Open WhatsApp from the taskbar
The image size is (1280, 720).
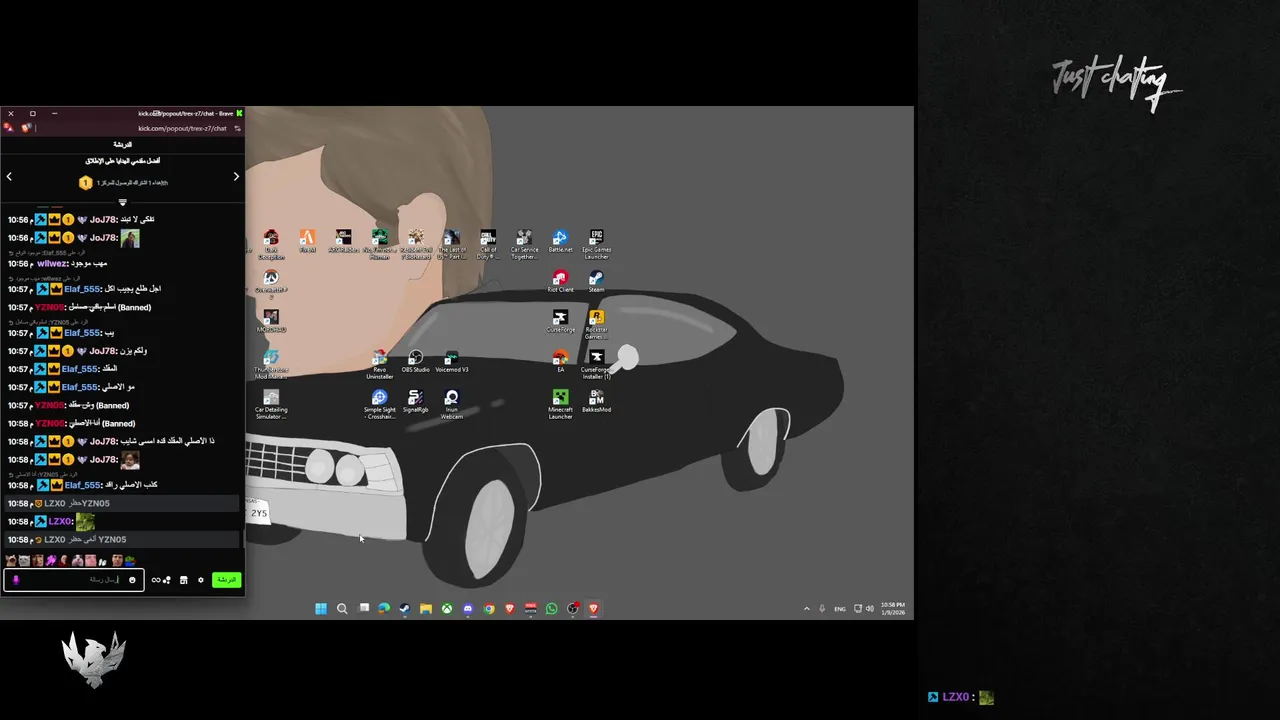(x=551, y=608)
